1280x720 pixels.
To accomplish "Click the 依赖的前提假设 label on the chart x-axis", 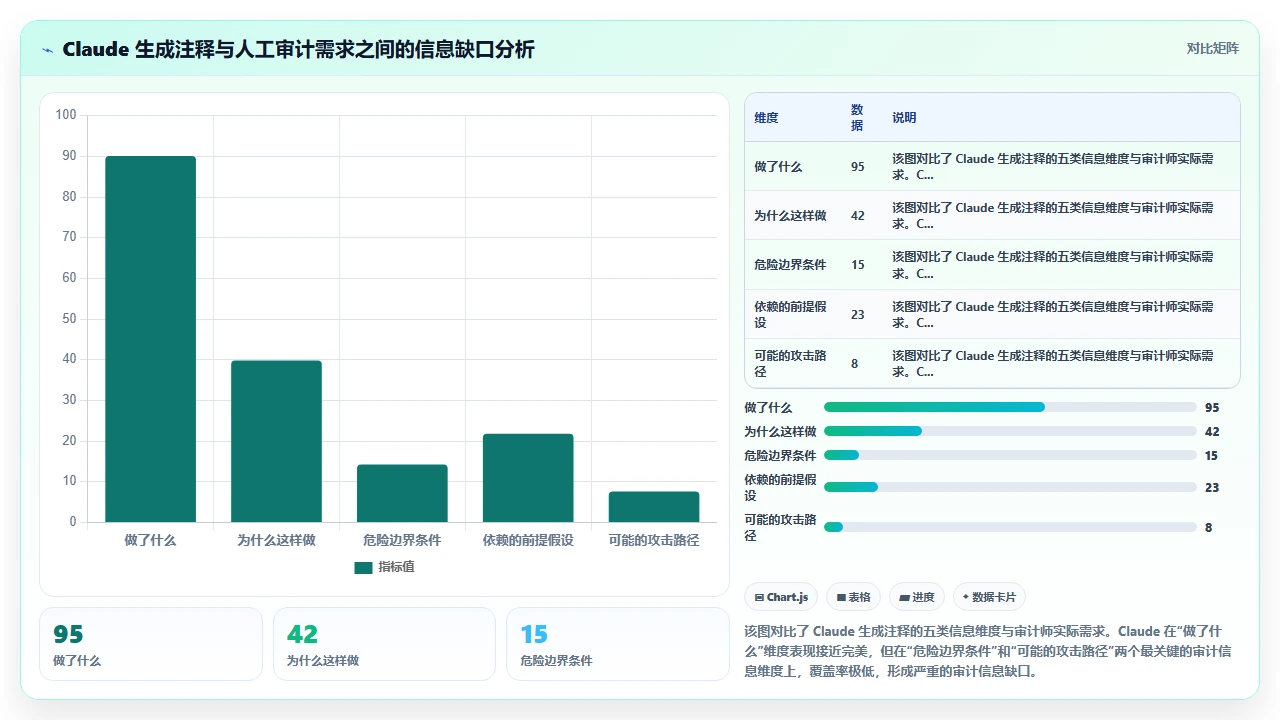I will point(528,540).
